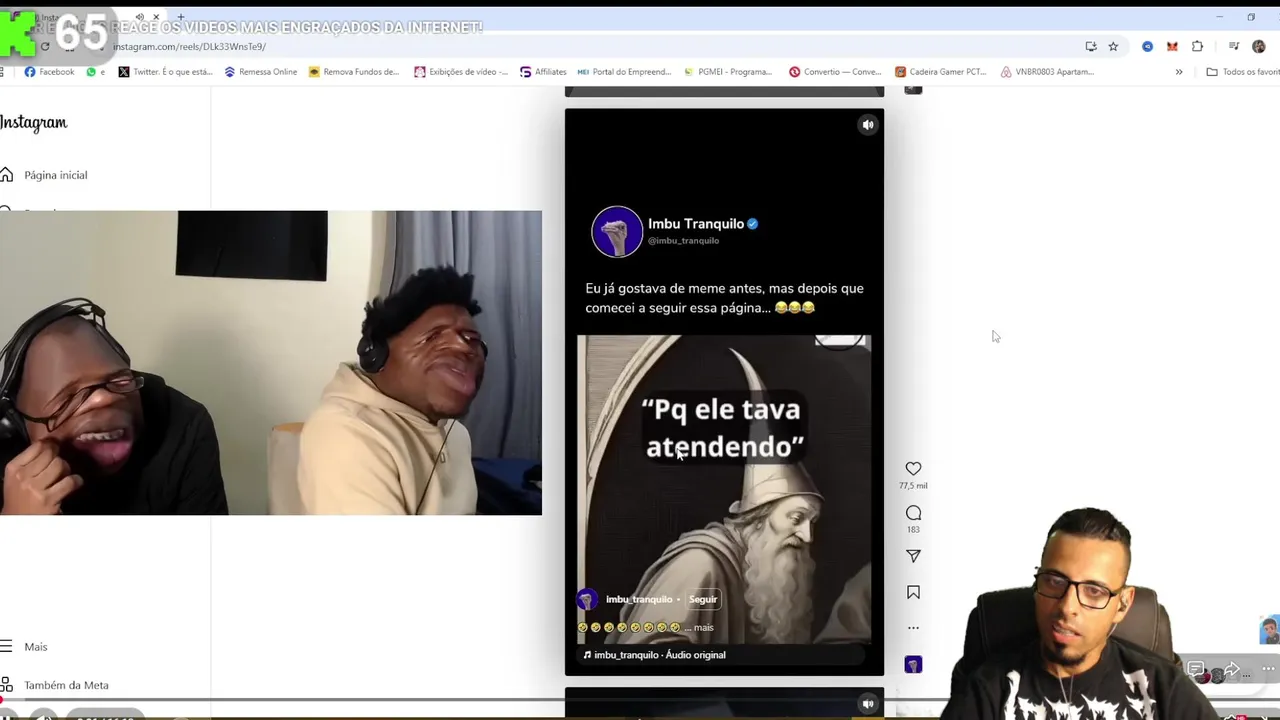The height and width of the screenshot is (720, 1280).
Task: Open the PGMEI bookmark
Action: point(728,72)
